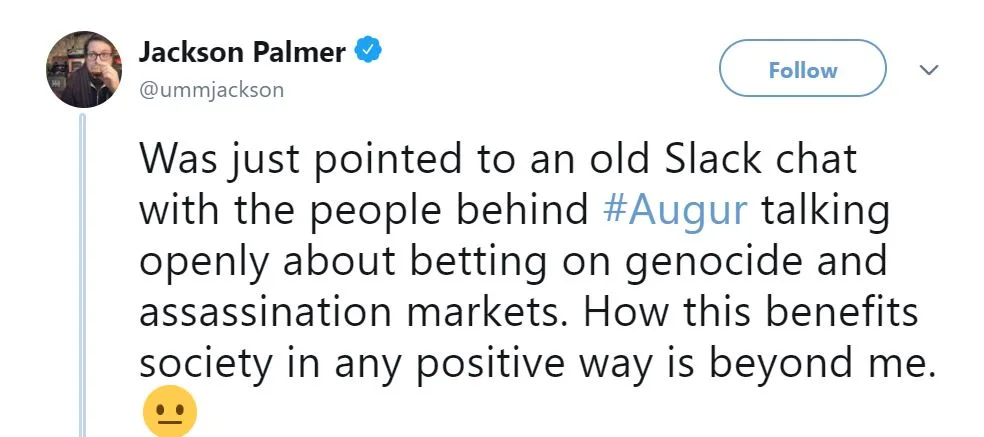Click Jackson Palmer's profile avatar
This screenshot has height=437, width=984.
pyautogui.click(x=78, y=68)
